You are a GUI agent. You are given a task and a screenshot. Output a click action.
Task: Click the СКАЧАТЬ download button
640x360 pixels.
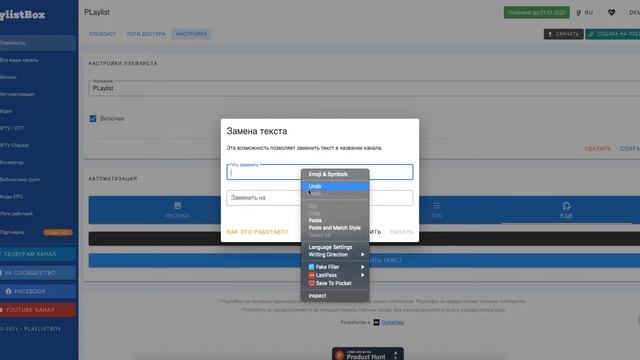click(x=564, y=34)
